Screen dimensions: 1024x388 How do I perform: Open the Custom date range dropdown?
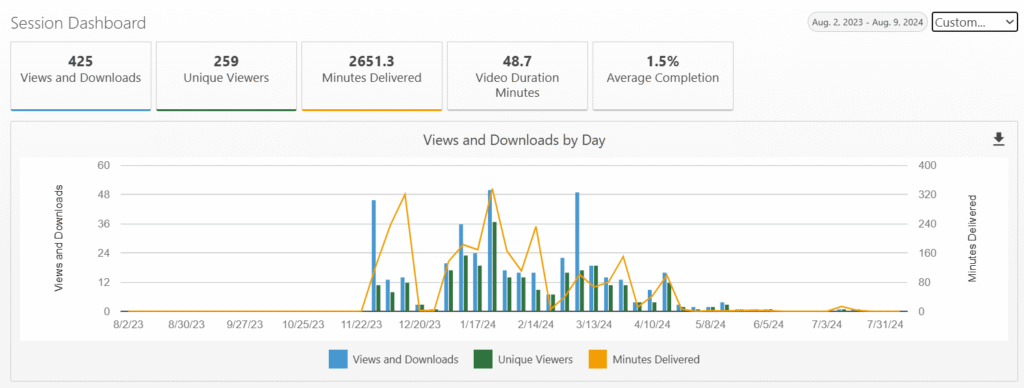pyautogui.click(x=974, y=22)
